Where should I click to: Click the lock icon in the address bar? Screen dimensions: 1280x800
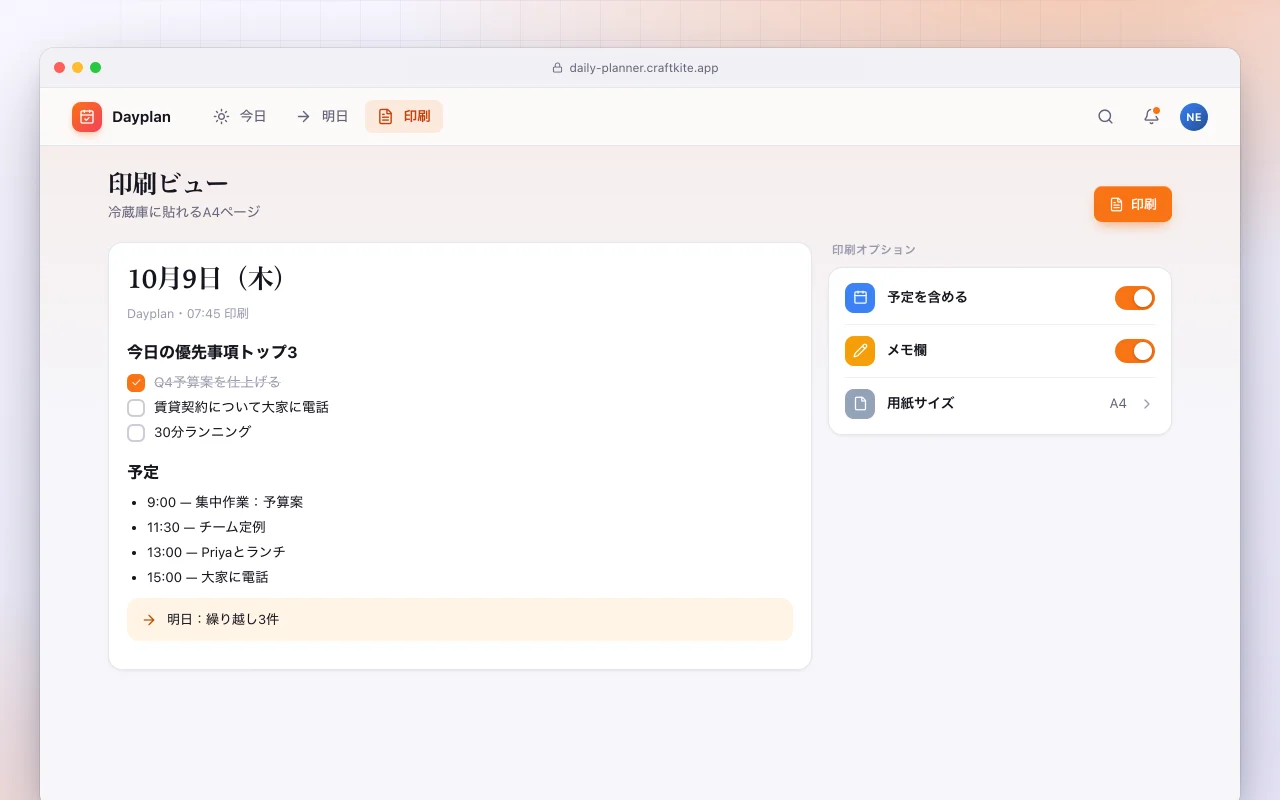(558, 68)
